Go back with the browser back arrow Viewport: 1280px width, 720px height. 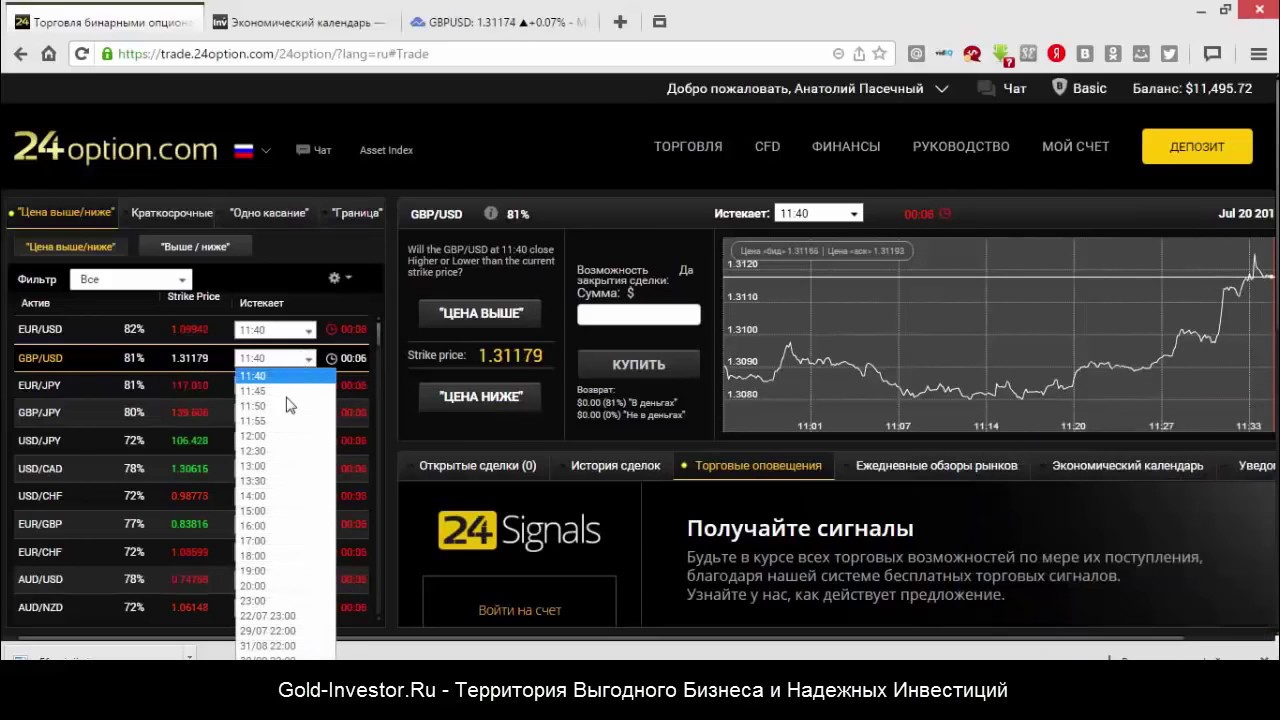21,54
